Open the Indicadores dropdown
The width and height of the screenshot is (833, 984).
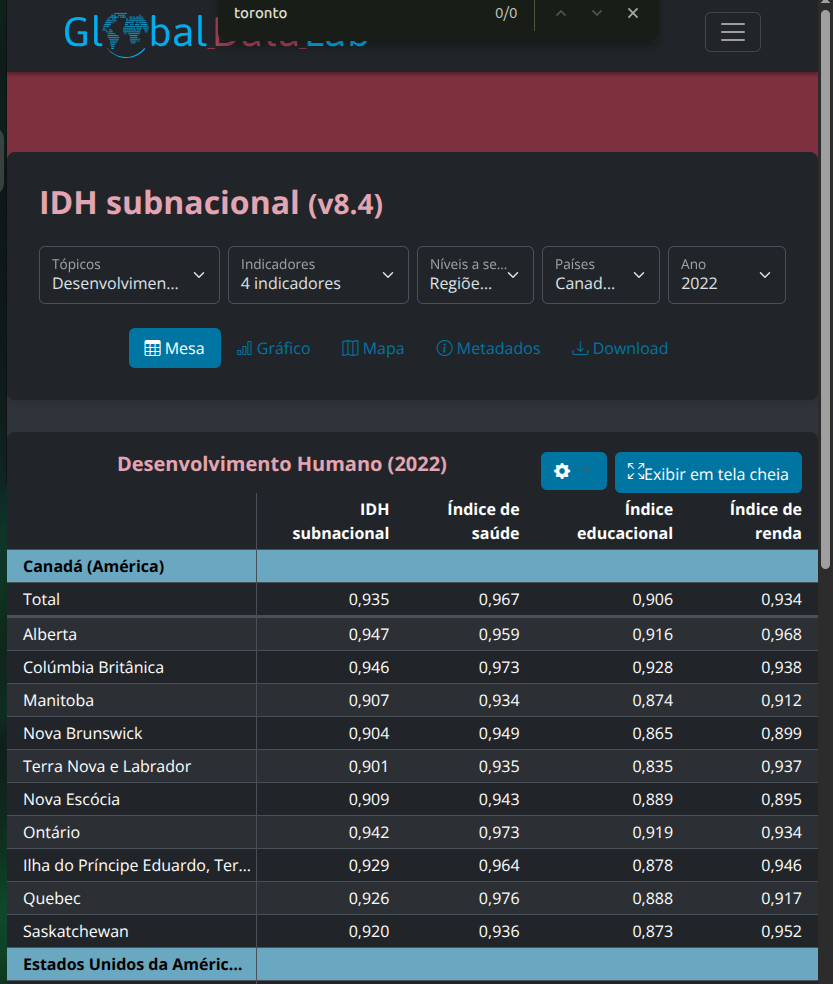318,275
